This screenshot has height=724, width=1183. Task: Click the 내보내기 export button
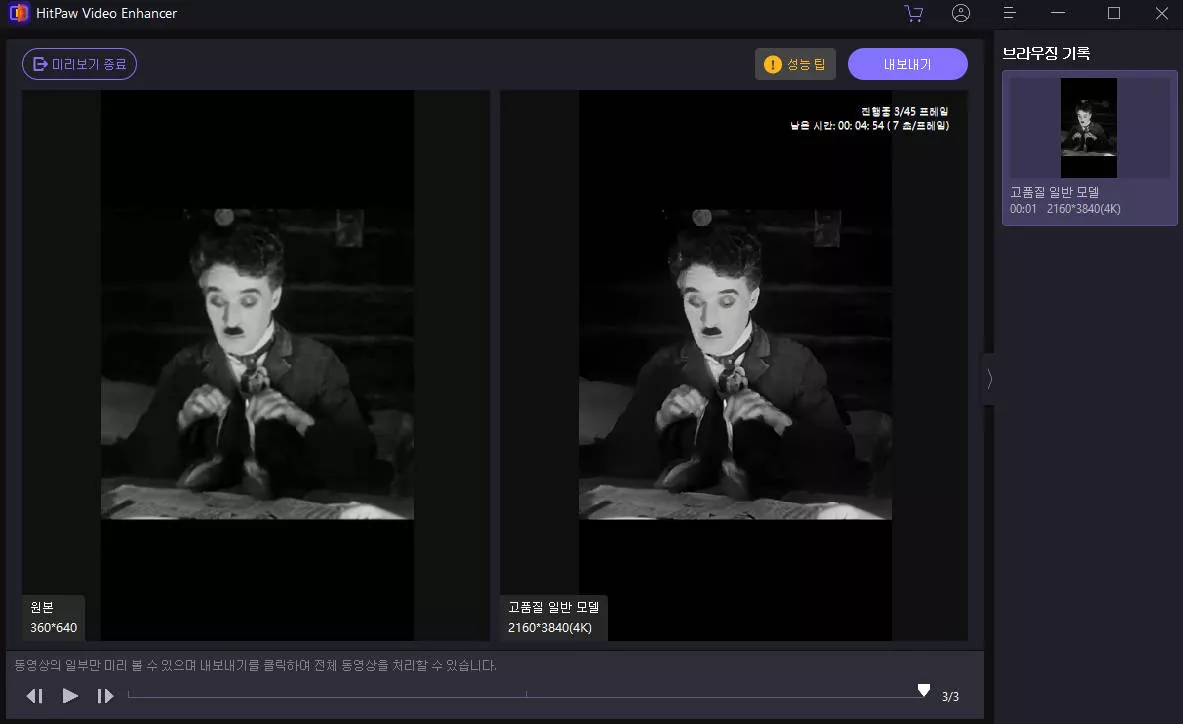[907, 64]
